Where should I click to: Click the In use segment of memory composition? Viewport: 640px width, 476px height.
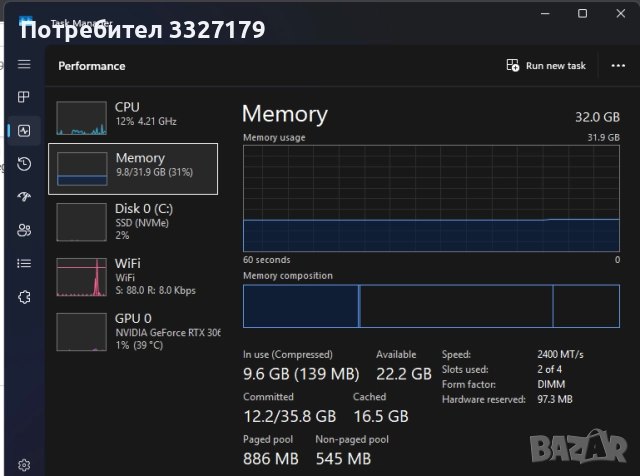[x=301, y=306]
